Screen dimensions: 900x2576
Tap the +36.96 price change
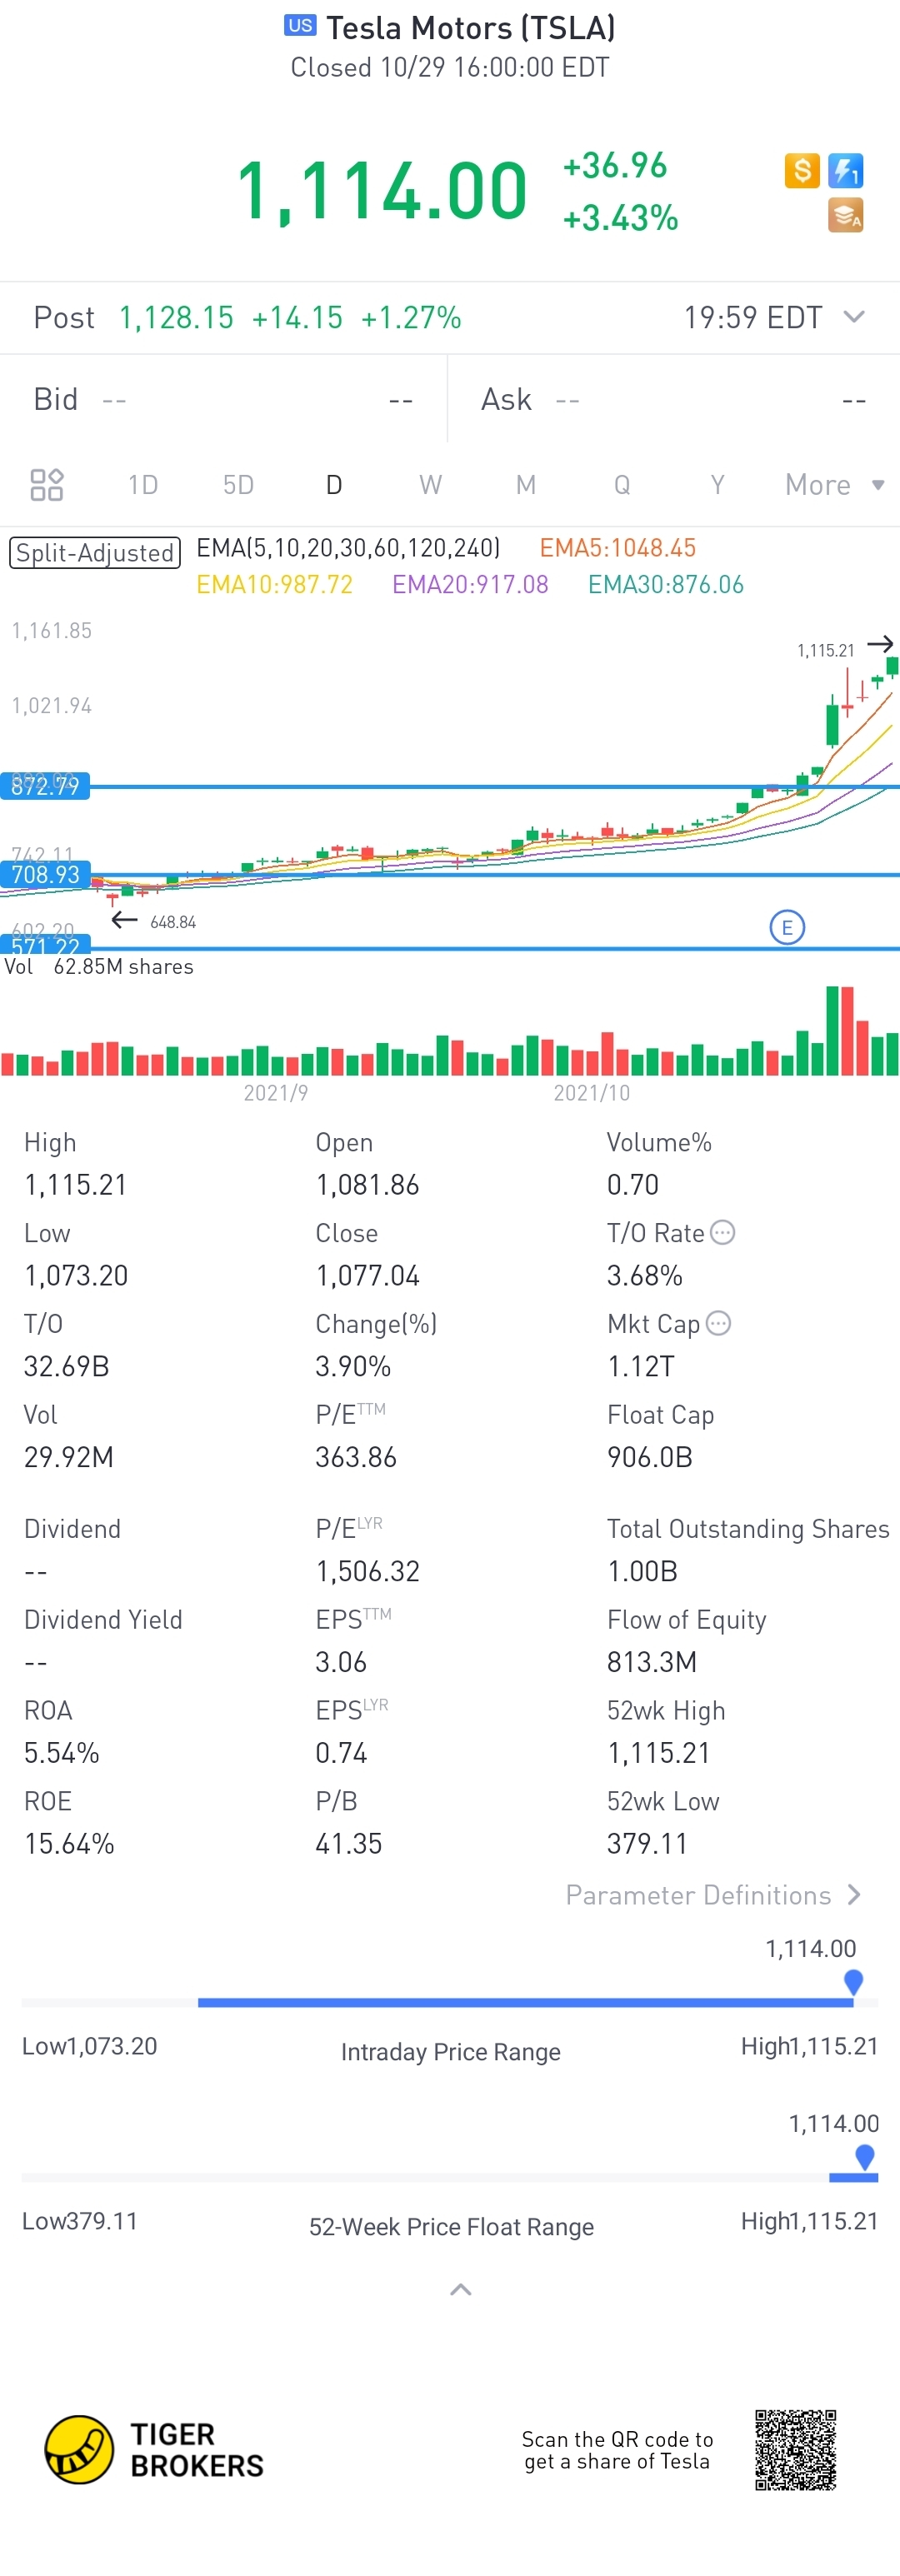click(615, 166)
